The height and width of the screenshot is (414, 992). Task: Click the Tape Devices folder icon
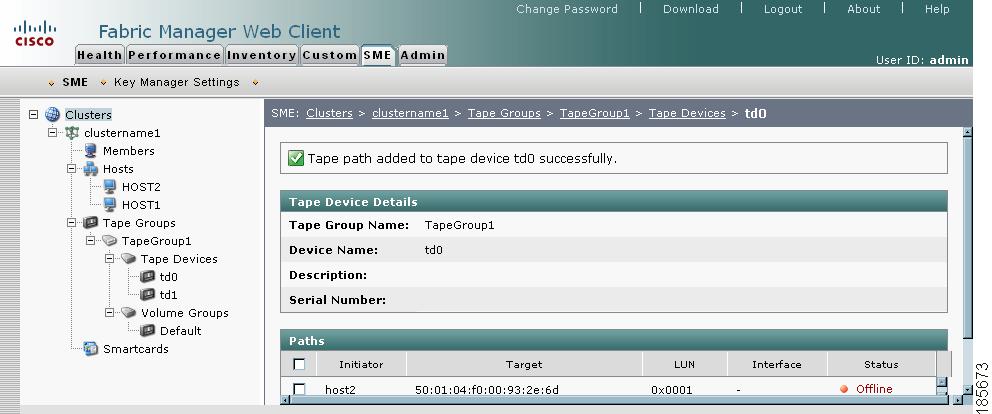point(128,258)
